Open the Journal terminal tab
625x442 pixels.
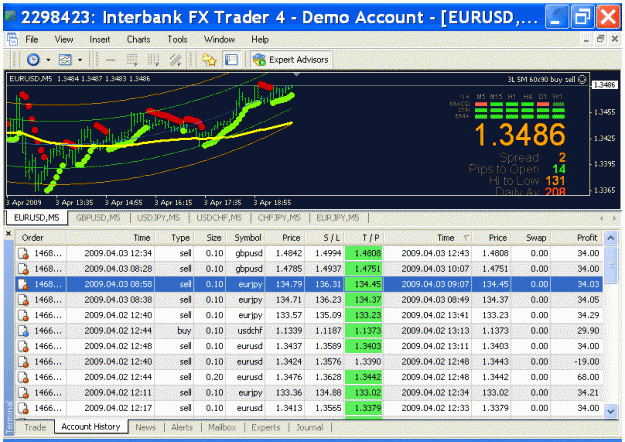[x=310, y=427]
